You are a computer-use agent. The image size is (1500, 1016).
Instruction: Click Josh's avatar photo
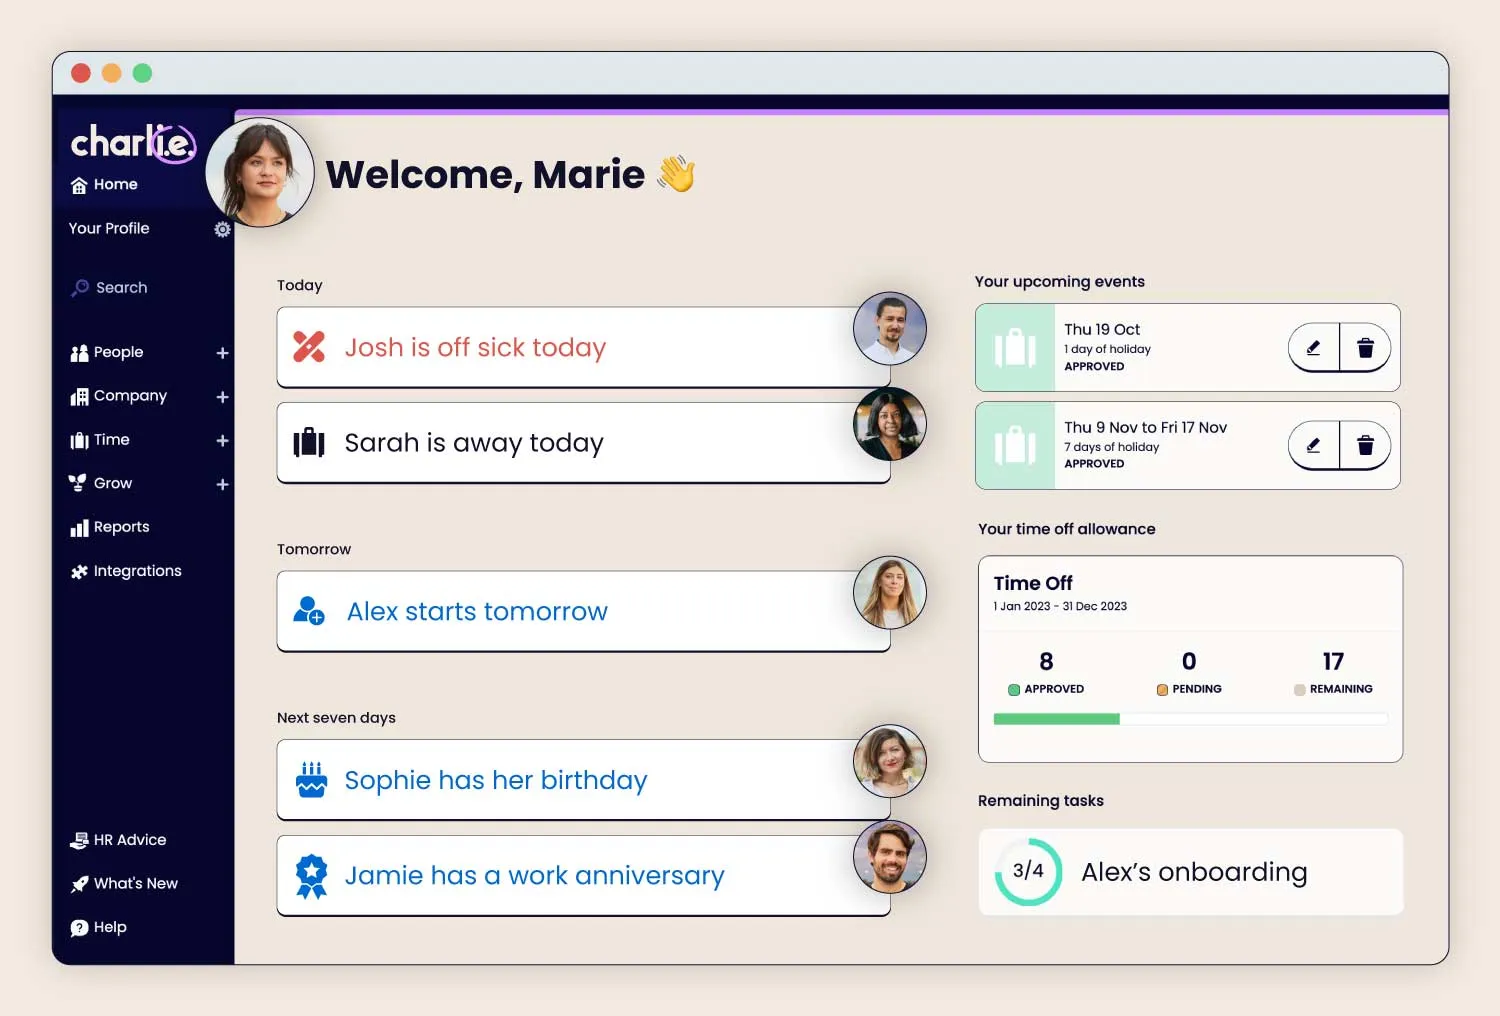889,329
